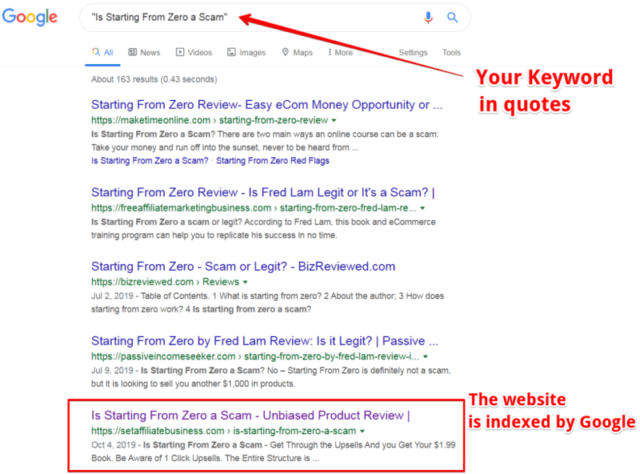Open the More search options menu
This screenshot has width=640, height=474.
340,52
